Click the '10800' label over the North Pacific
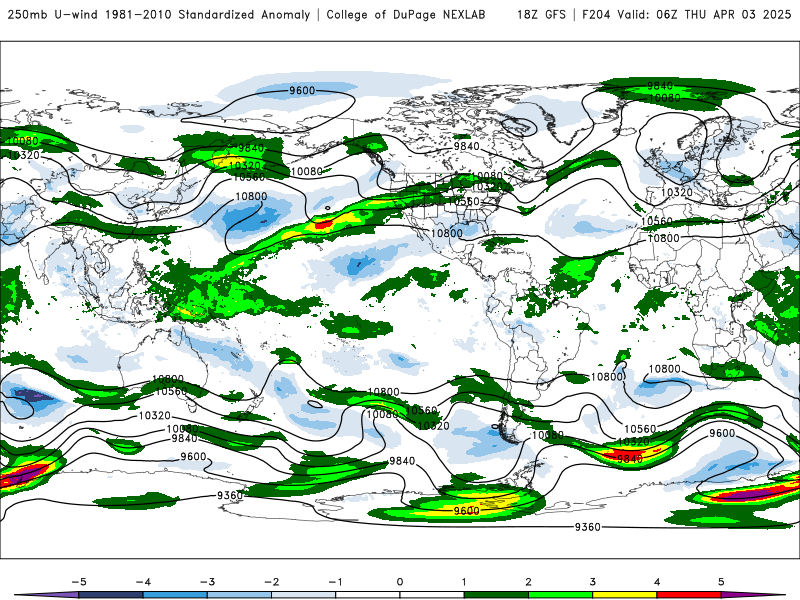This screenshot has width=800, height=600. point(251,196)
